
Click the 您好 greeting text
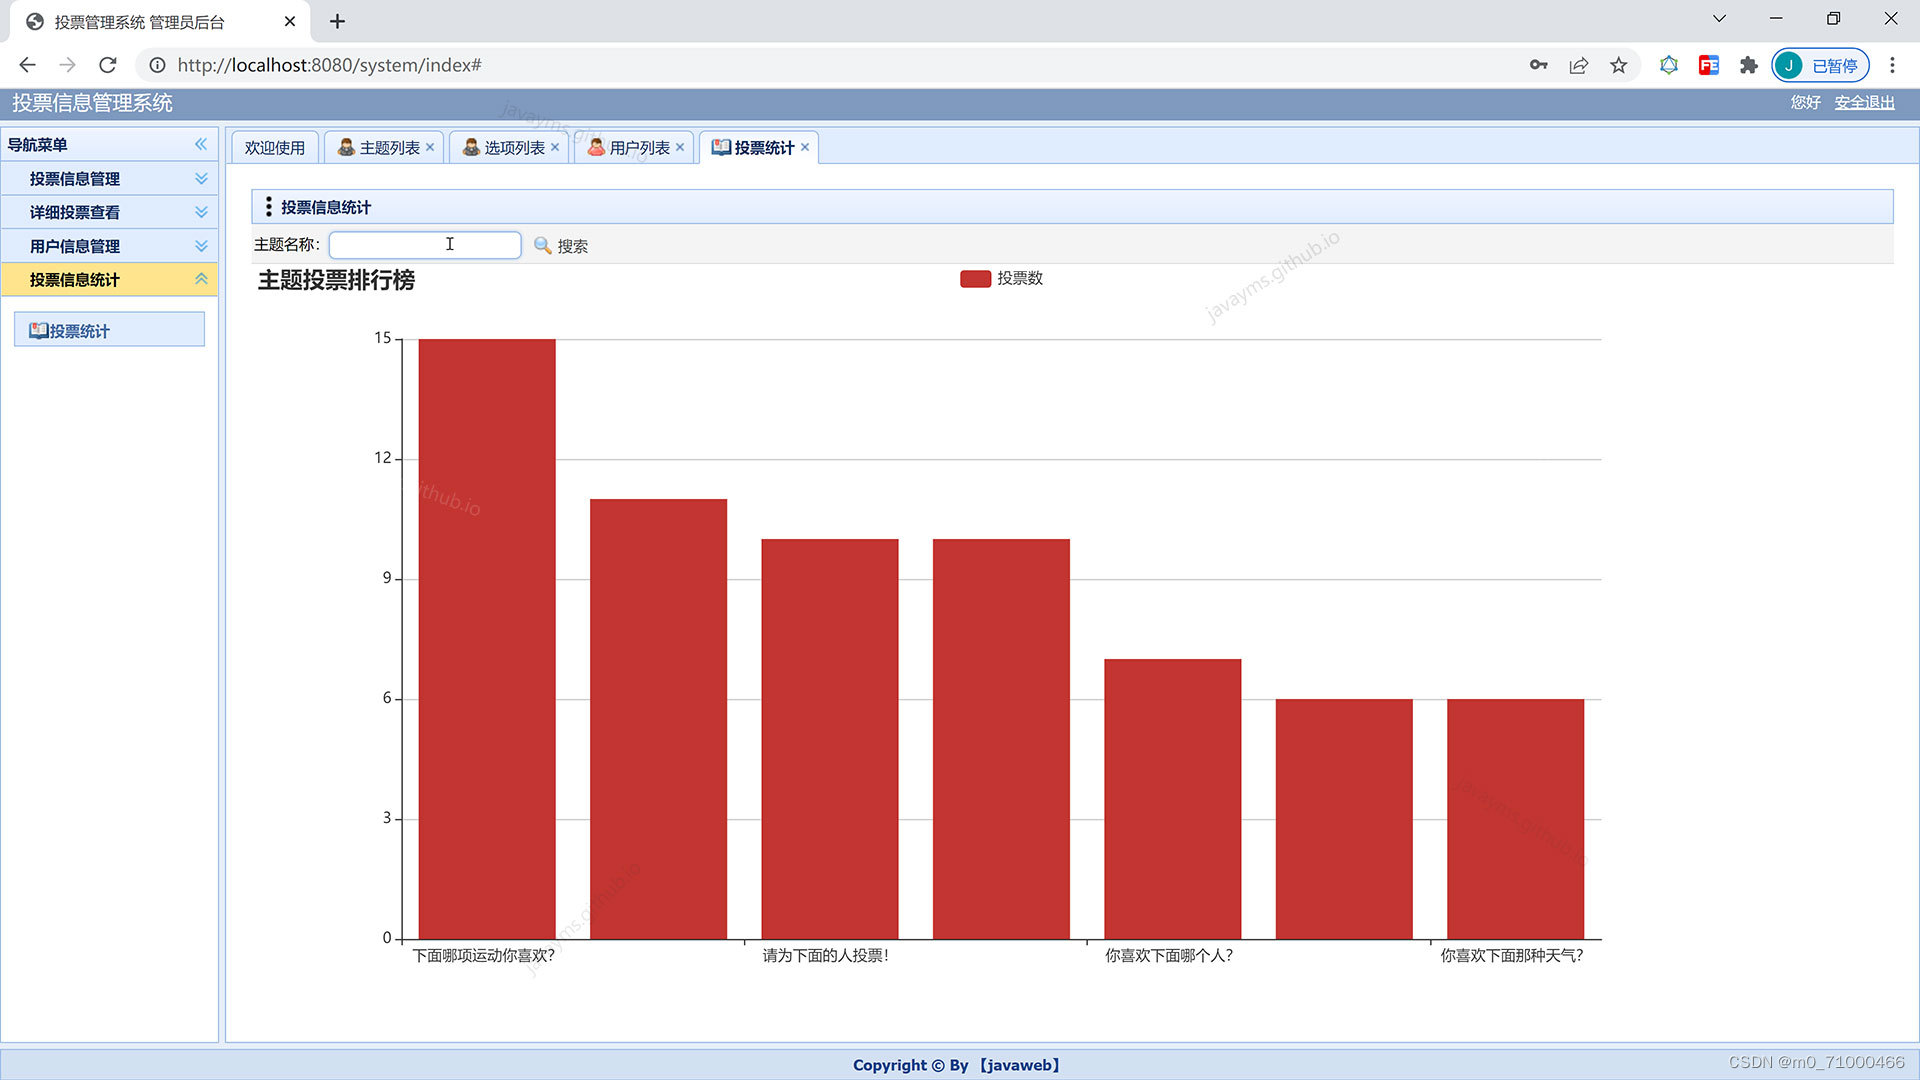coord(1805,103)
